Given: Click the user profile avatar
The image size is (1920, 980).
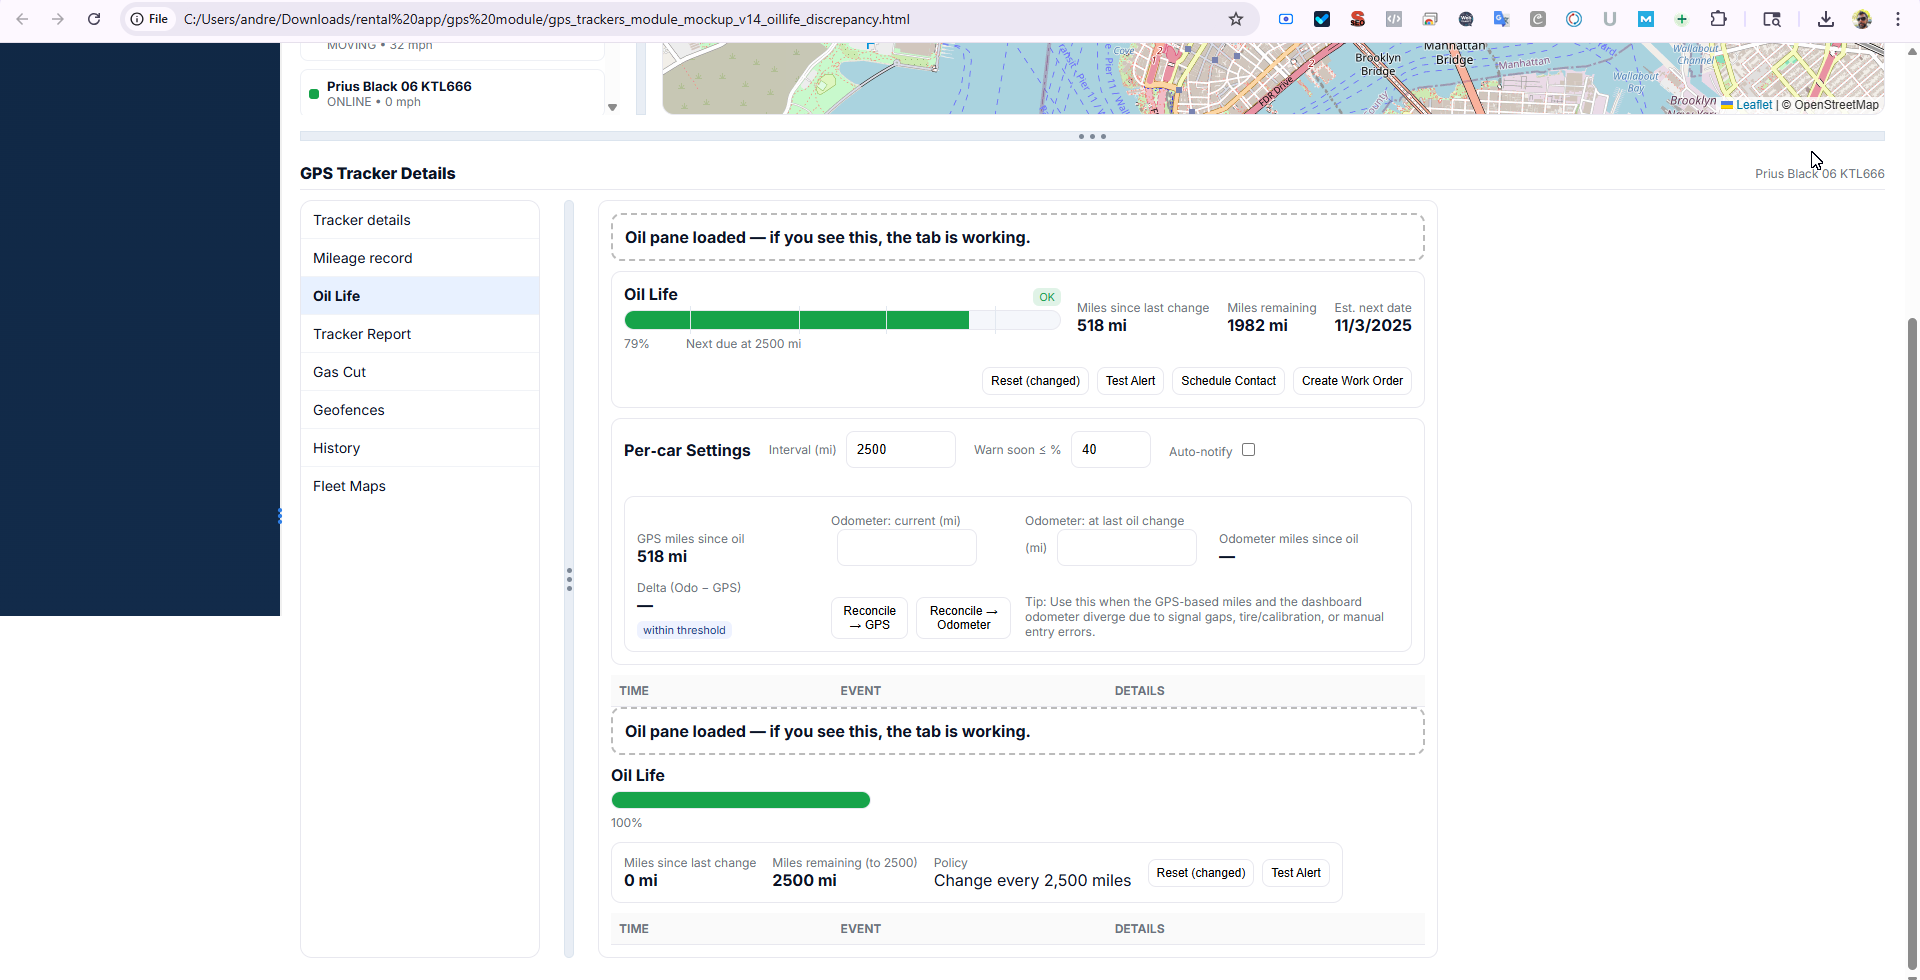Looking at the screenshot, I should pyautogui.click(x=1862, y=19).
